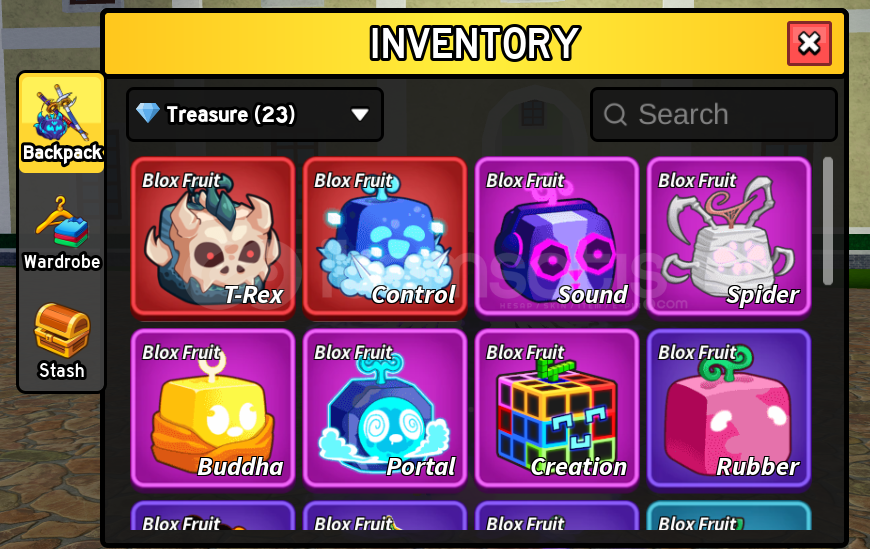Click the blue diamond Treasure icon
This screenshot has width=870, height=549.
click(x=148, y=113)
